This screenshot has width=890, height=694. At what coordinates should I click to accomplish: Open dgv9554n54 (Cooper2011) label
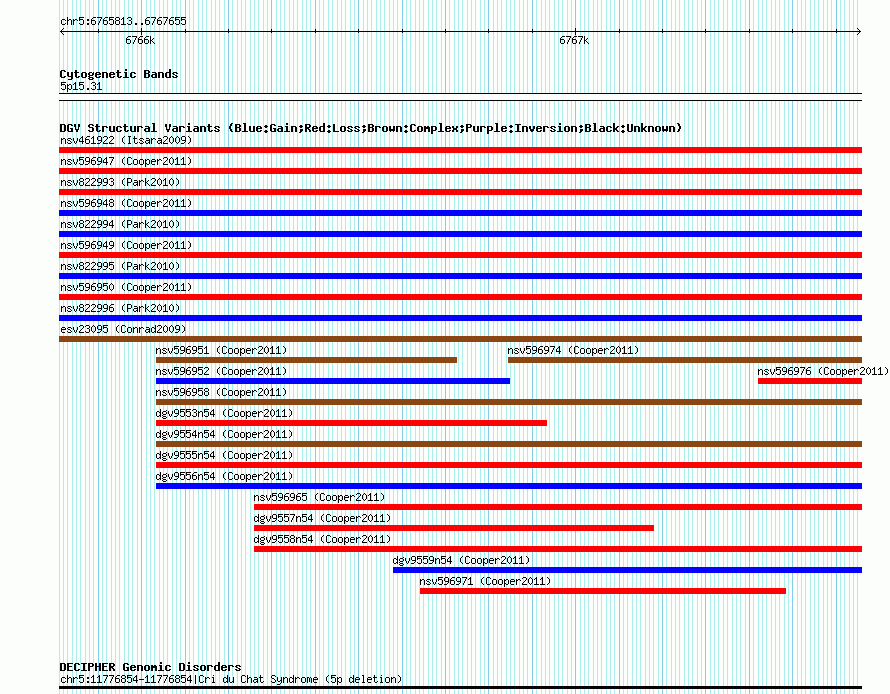click(x=224, y=434)
